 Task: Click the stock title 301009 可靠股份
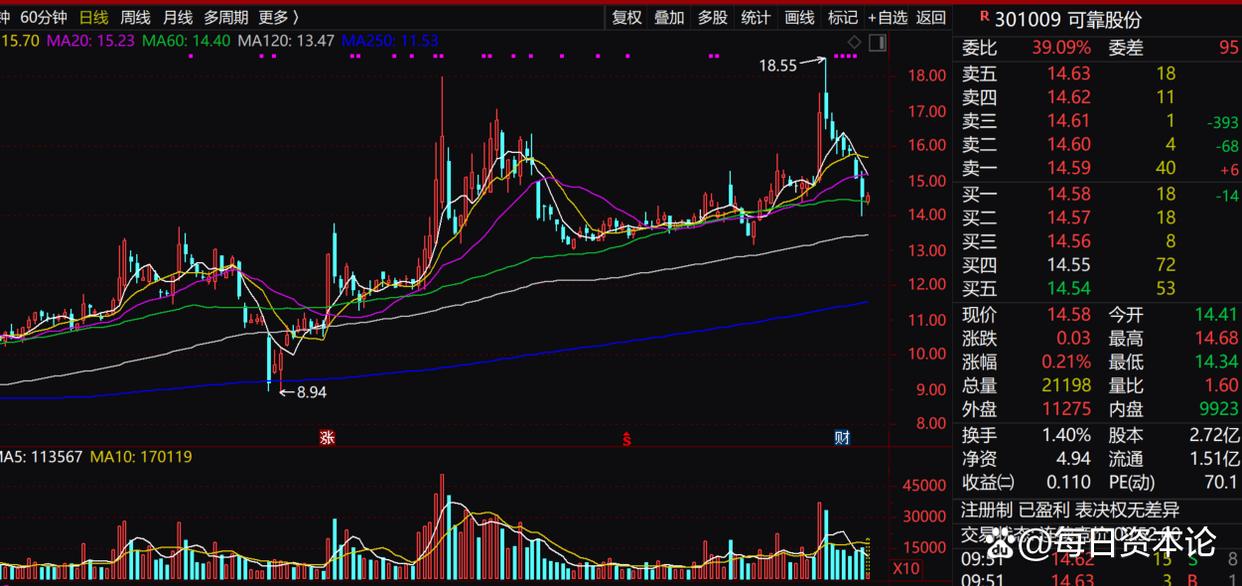tap(1068, 20)
